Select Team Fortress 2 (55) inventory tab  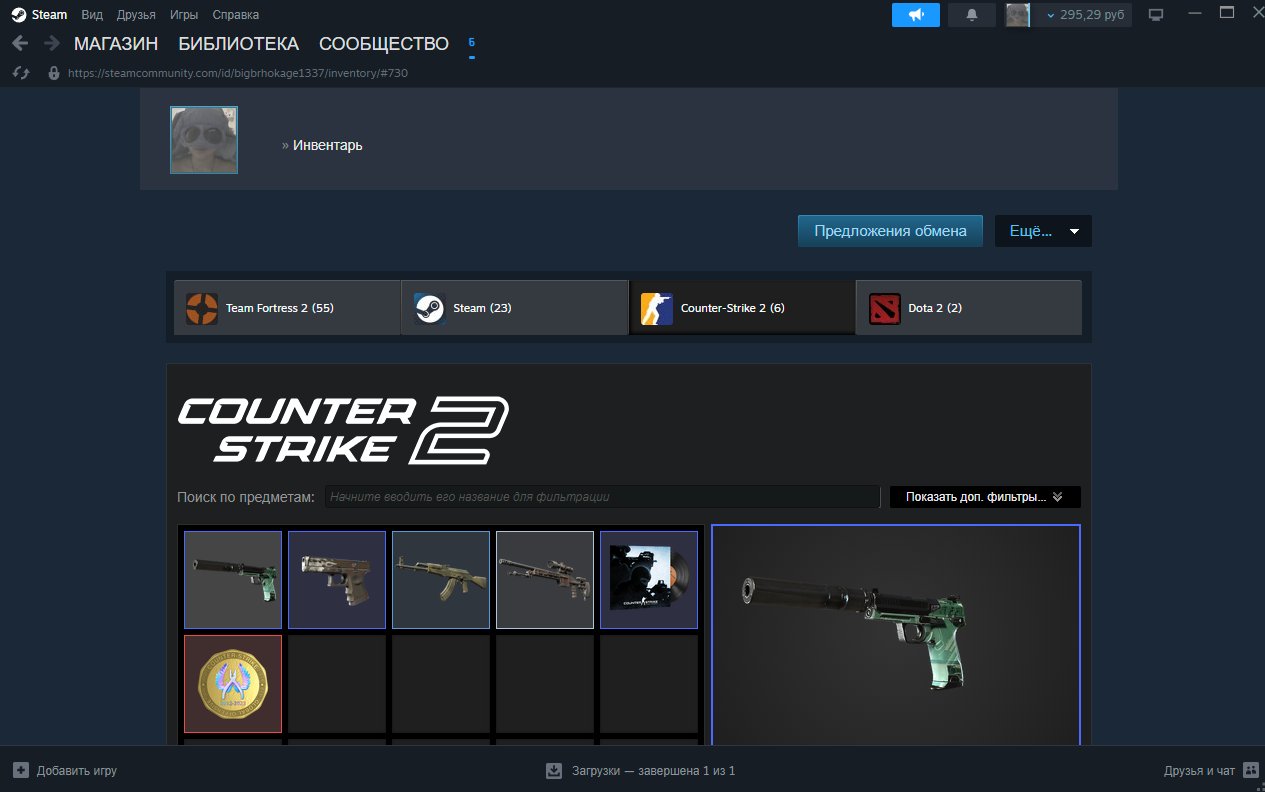[287, 308]
